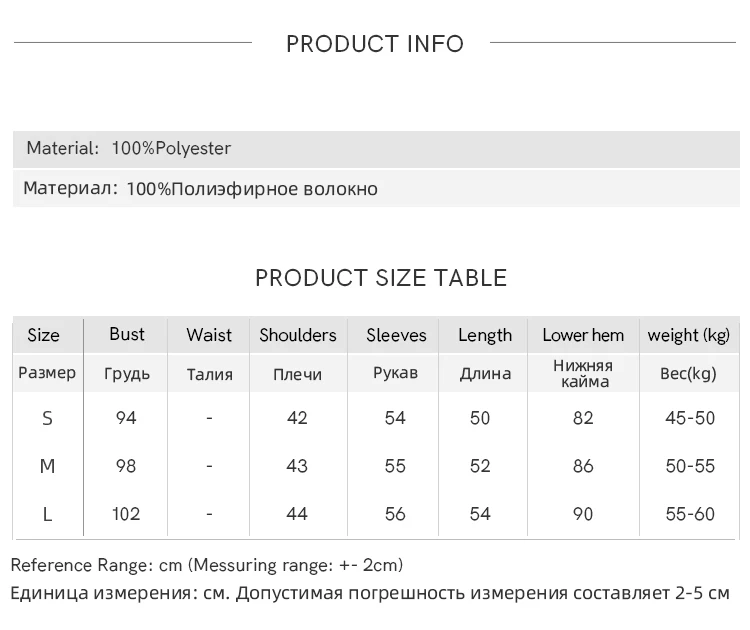Select the Shoulders column header
750x630 pixels.
coord(298,336)
